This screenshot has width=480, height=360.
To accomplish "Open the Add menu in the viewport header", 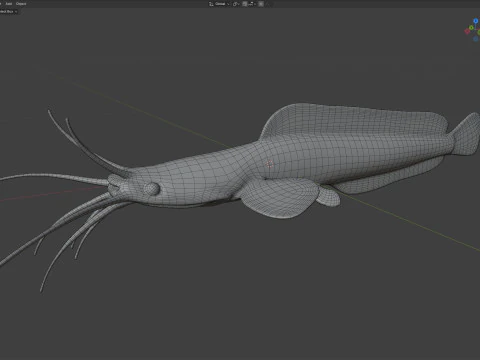I will click(x=9, y=4).
